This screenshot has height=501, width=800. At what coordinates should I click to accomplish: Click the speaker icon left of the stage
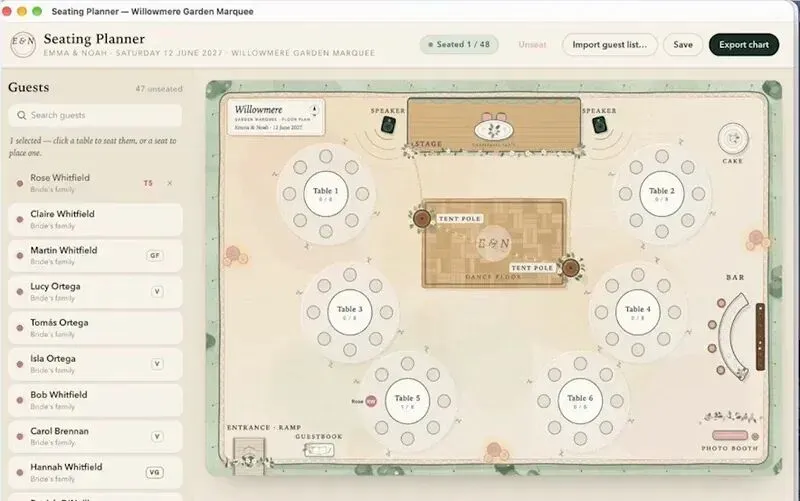click(x=388, y=125)
